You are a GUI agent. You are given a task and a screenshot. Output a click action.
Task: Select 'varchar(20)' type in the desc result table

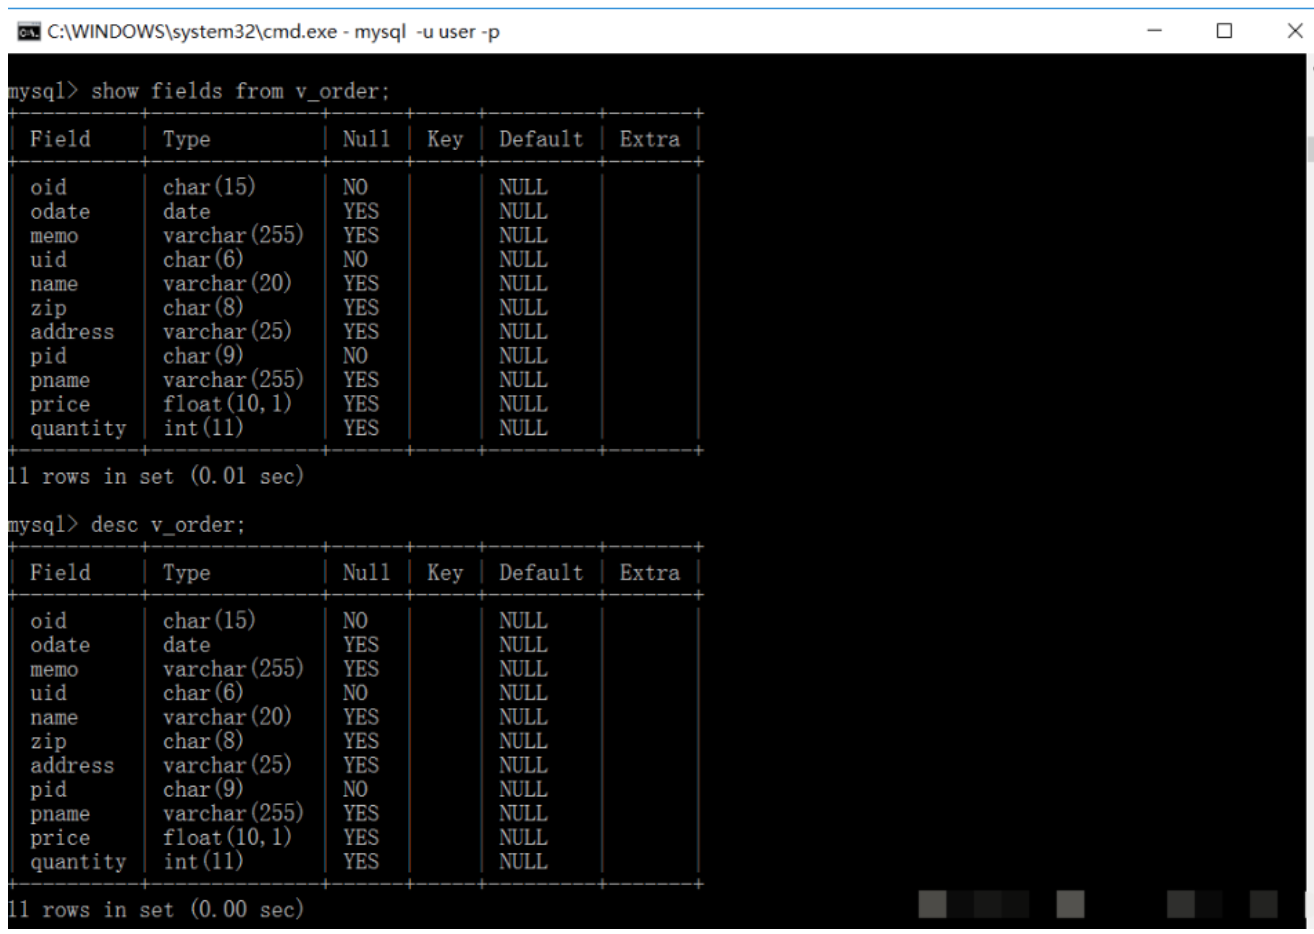pyautogui.click(x=227, y=717)
